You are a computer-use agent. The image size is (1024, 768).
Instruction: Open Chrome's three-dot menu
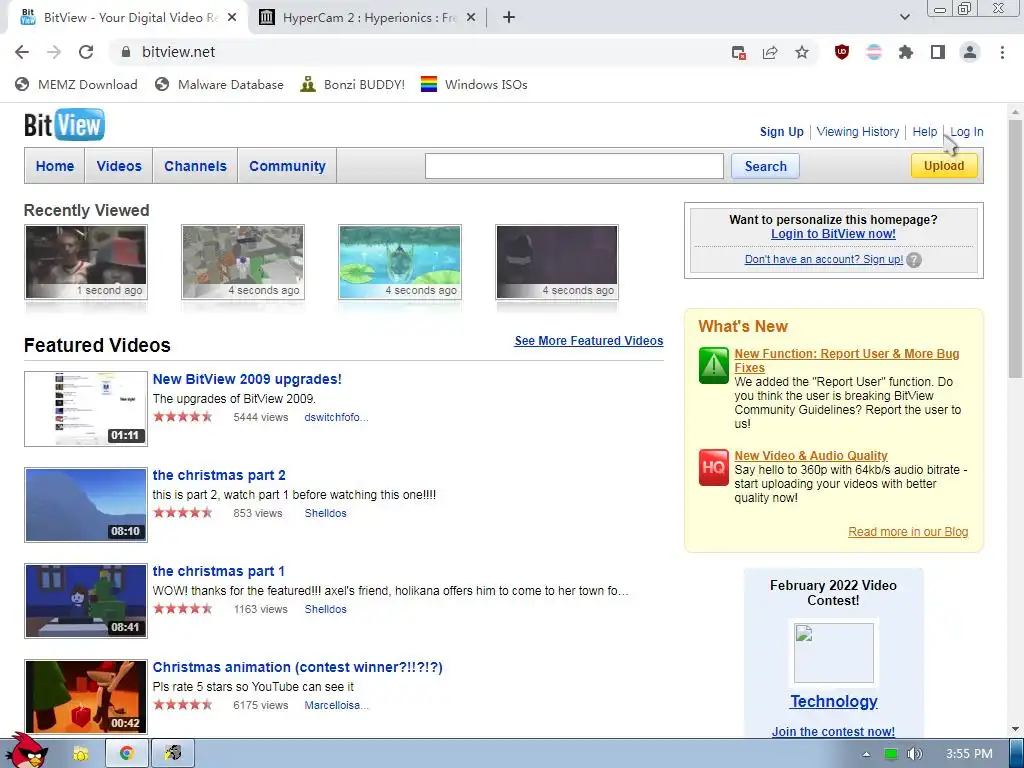point(1002,52)
